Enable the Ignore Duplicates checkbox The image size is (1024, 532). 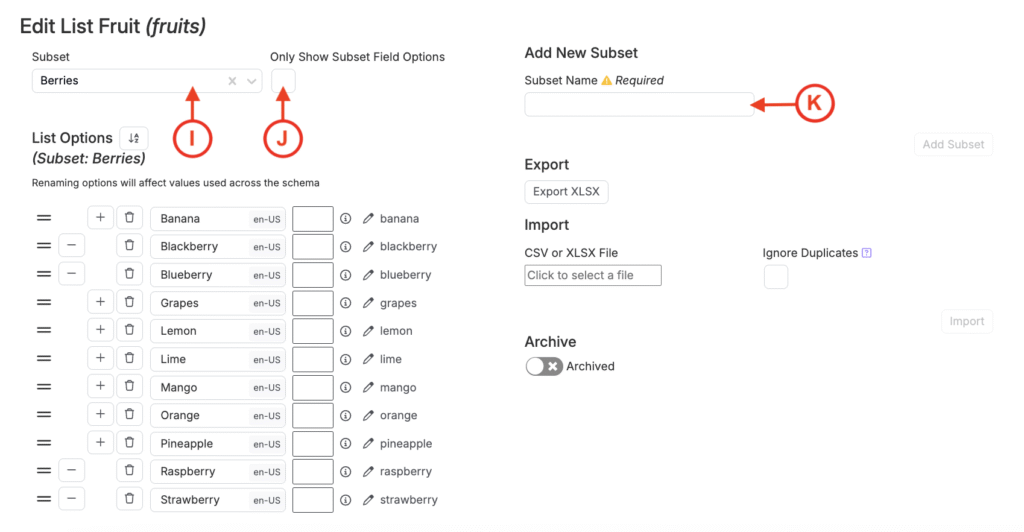pos(776,276)
